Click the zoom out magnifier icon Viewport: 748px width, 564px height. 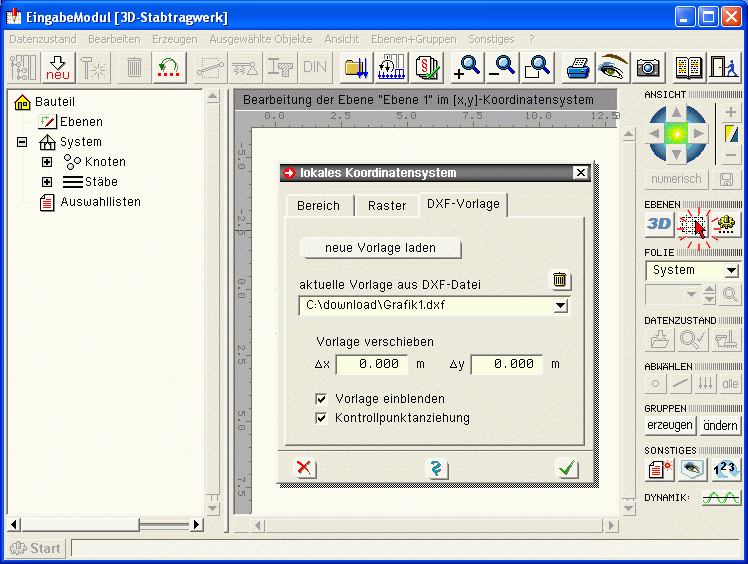[502, 67]
